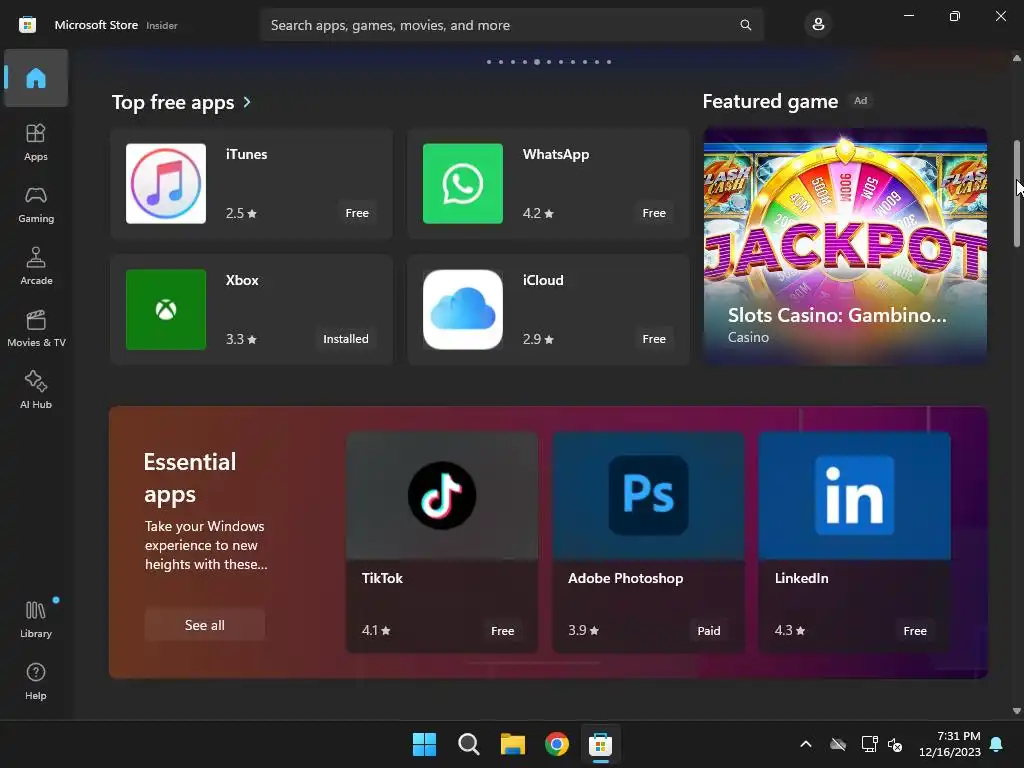Click the Paid label on Adobe Photoshop
The width and height of the screenshot is (1024, 768).
point(709,631)
